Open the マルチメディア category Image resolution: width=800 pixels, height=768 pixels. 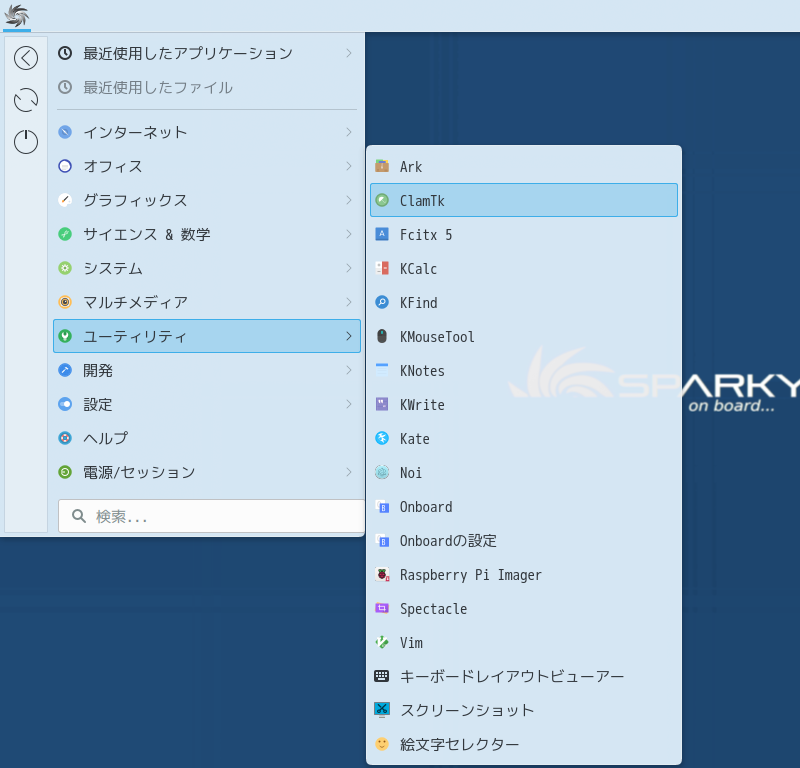[207, 302]
